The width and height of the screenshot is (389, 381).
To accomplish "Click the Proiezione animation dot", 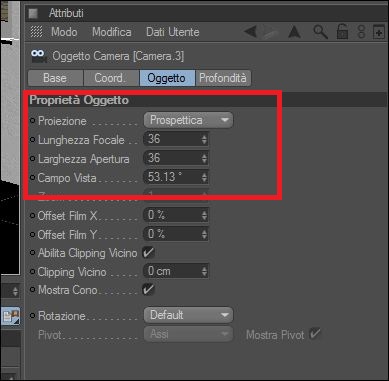I will coord(33,121).
